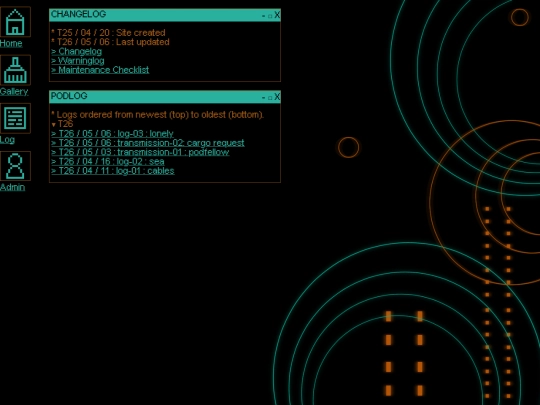Maximize the PODLOG window
The height and width of the screenshot is (405, 540).
coord(270,98)
